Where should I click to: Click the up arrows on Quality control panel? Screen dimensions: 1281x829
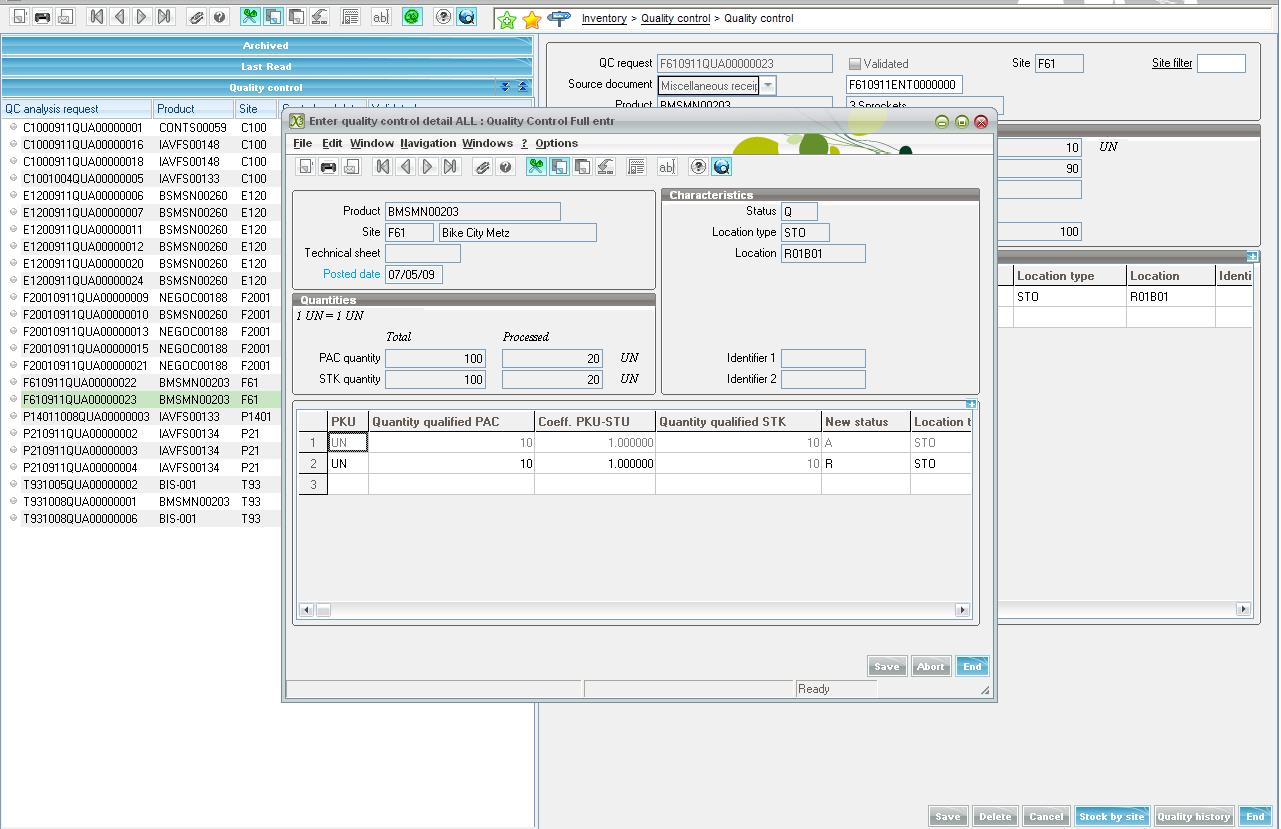(x=522, y=87)
